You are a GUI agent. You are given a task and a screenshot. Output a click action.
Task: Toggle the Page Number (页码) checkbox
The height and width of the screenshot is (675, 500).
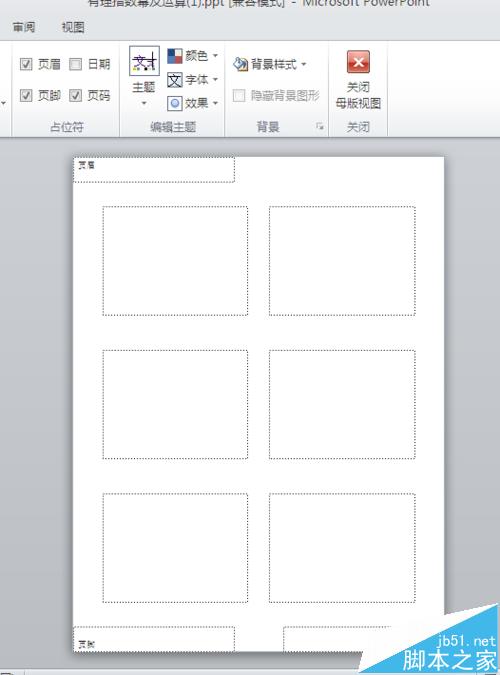[x=75, y=95]
